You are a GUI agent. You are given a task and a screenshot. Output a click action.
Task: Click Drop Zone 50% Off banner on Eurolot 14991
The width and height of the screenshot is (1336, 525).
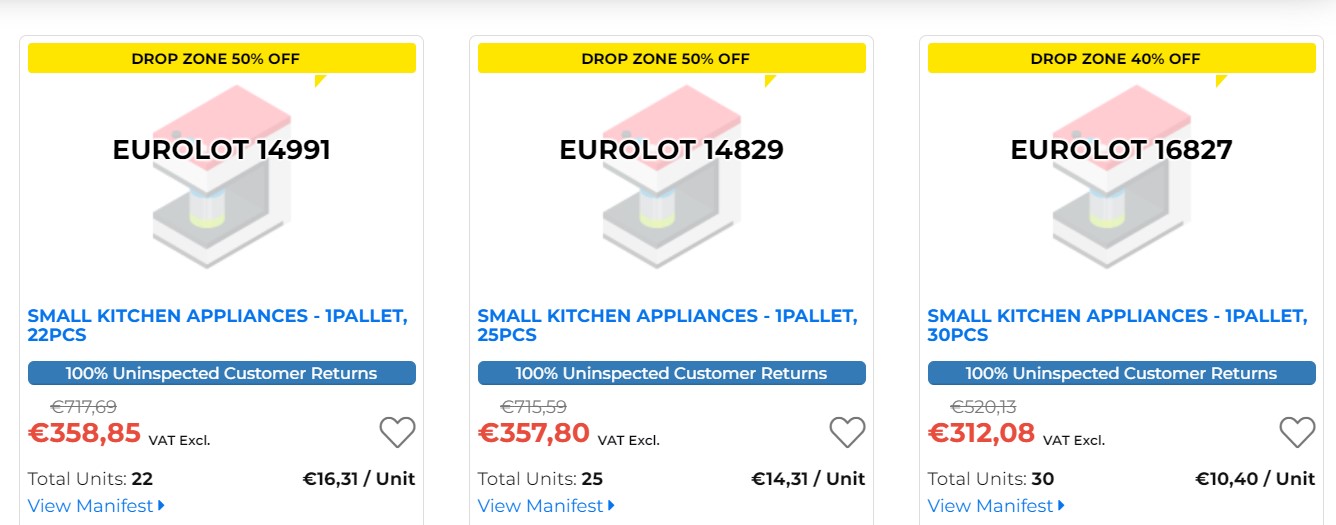pos(221,58)
